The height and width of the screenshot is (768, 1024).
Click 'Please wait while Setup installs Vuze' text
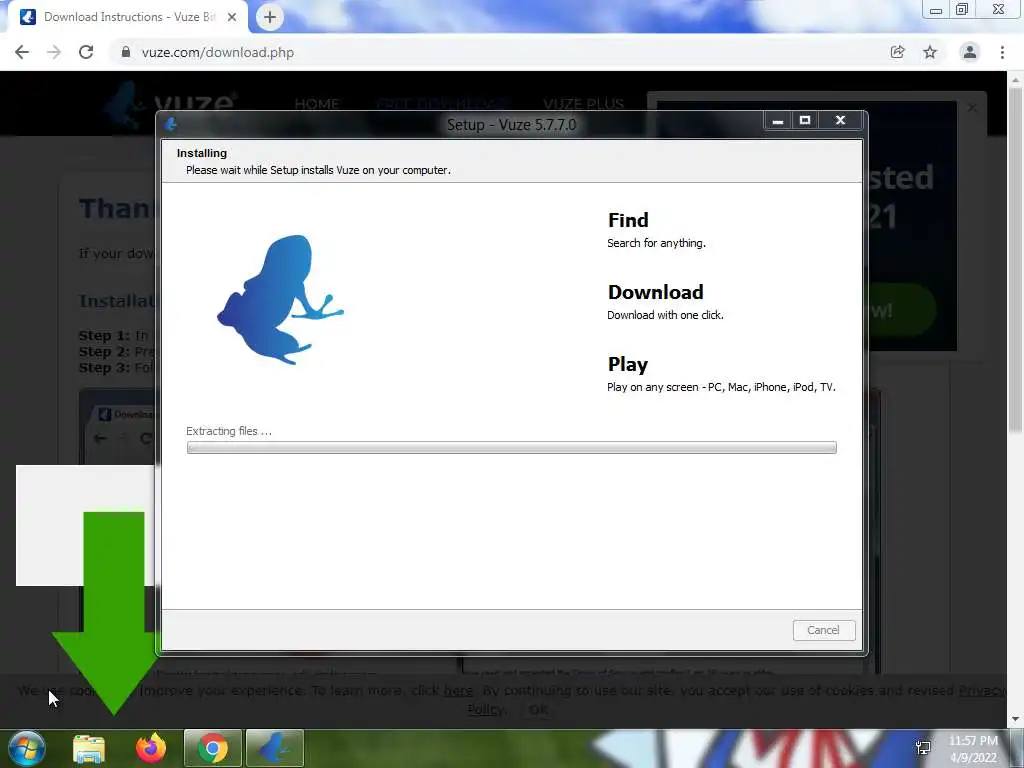pyautogui.click(x=318, y=170)
